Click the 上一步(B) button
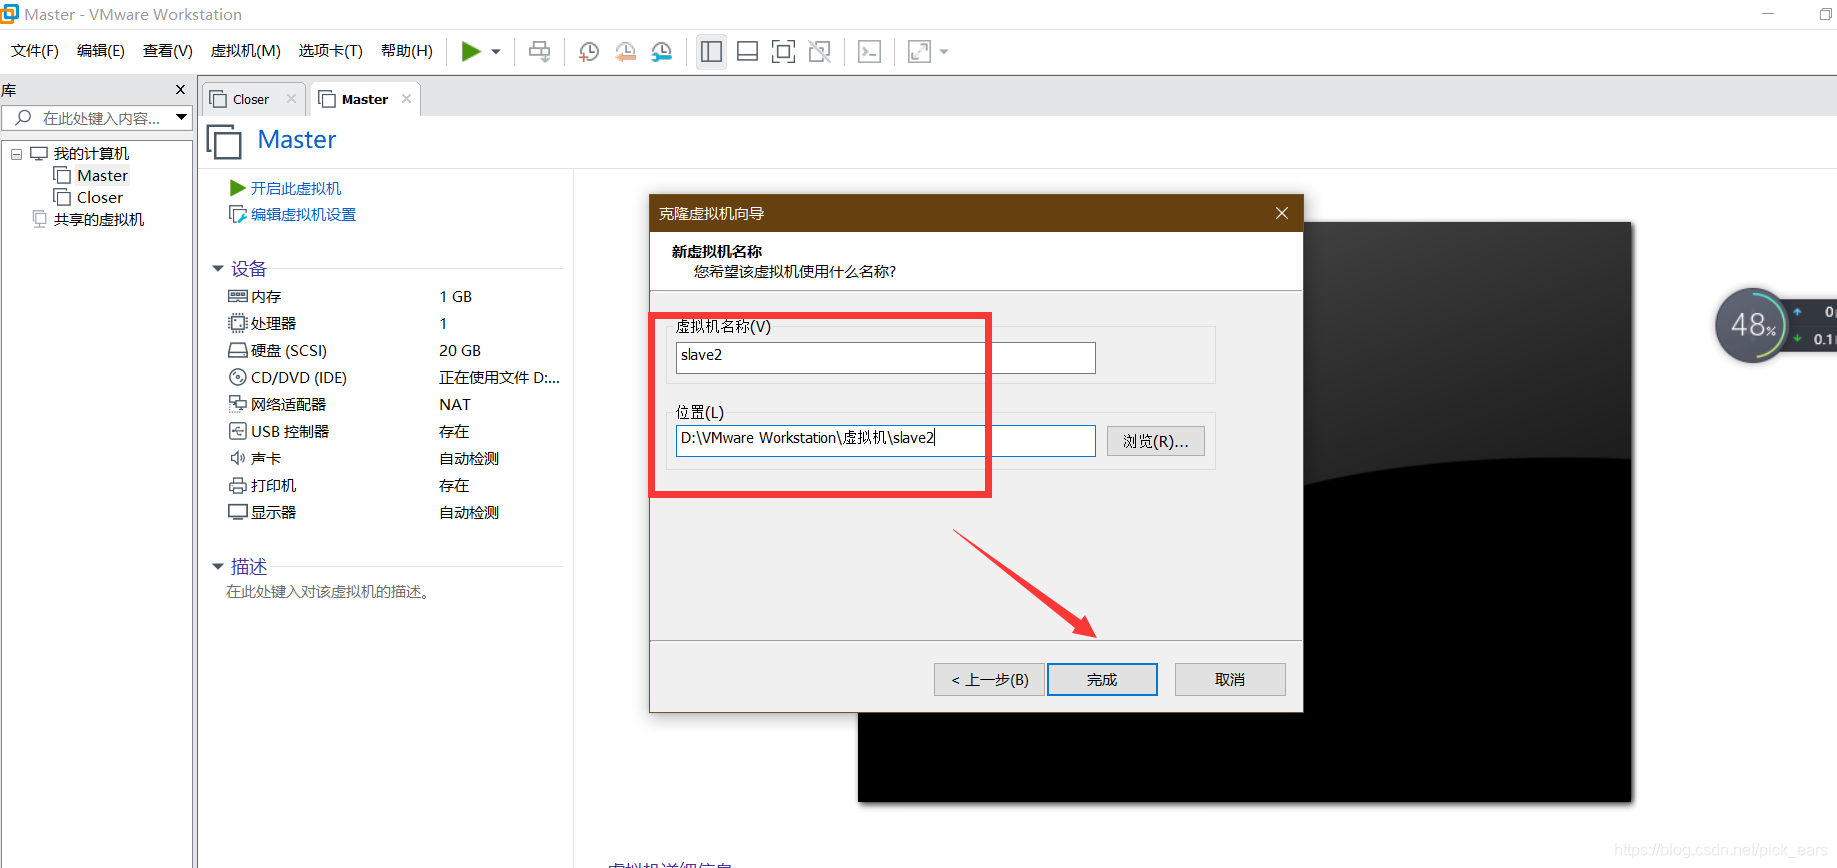 (989, 679)
